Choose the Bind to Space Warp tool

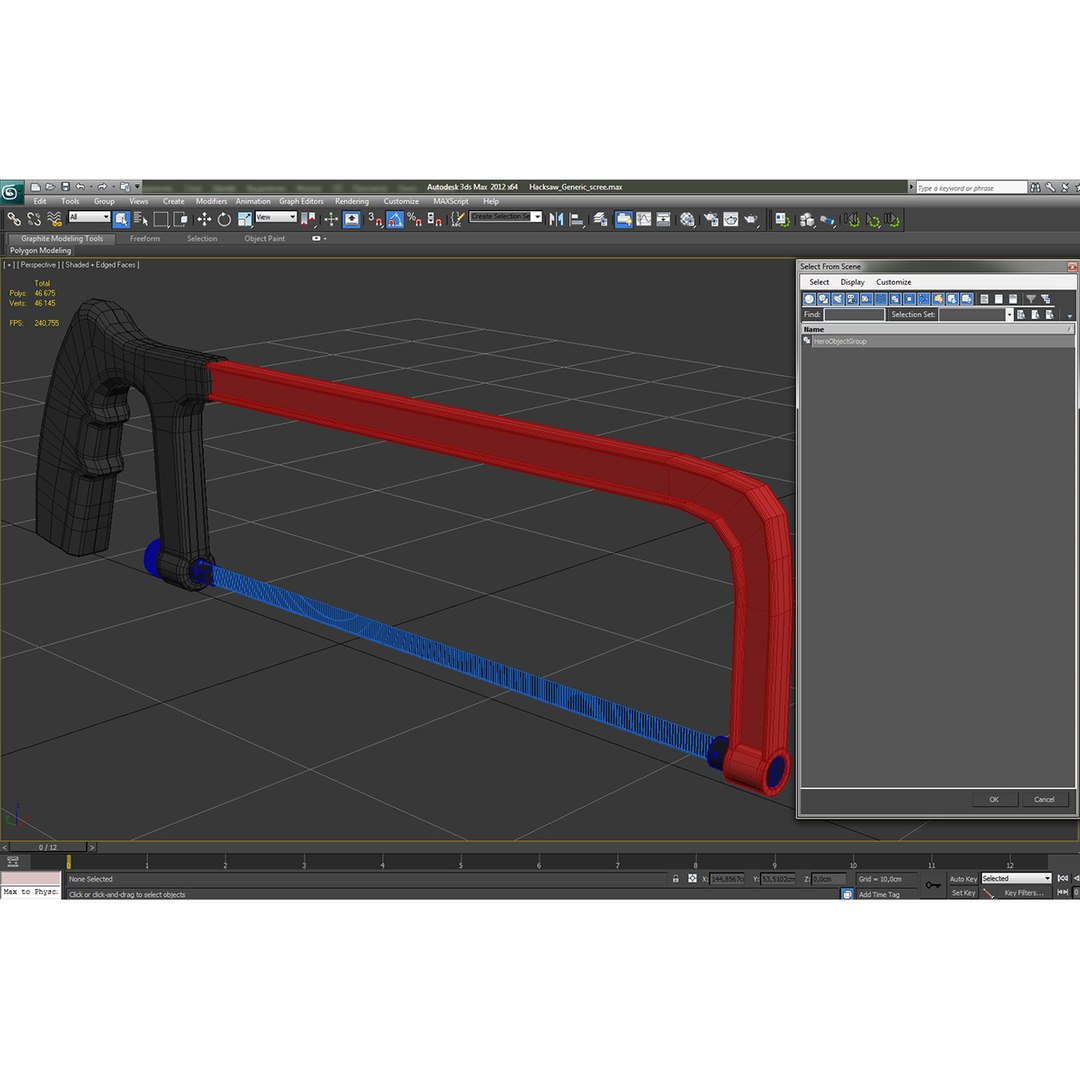(x=54, y=219)
